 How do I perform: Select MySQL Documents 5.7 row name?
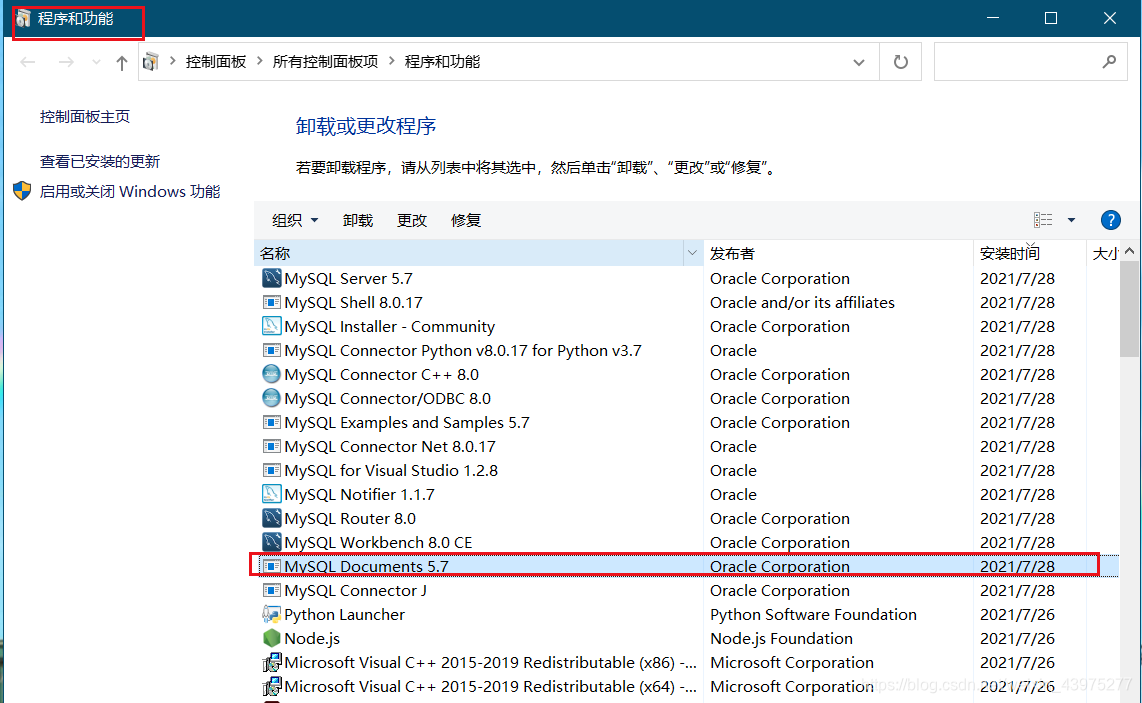366,567
